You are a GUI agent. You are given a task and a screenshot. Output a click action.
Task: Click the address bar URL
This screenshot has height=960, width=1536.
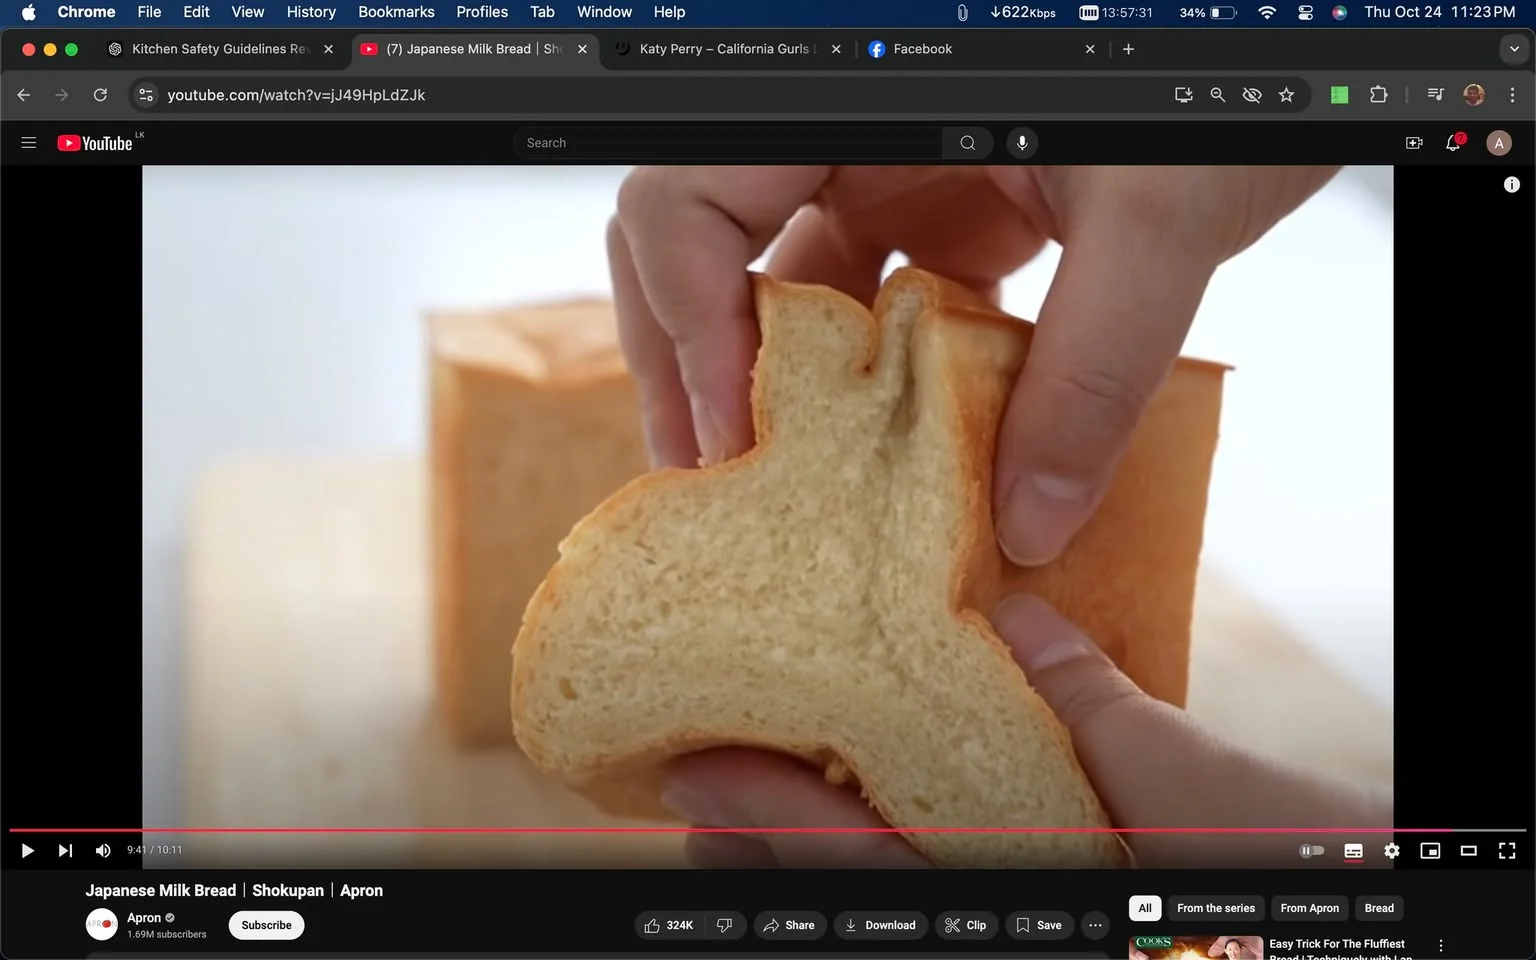pos(296,95)
